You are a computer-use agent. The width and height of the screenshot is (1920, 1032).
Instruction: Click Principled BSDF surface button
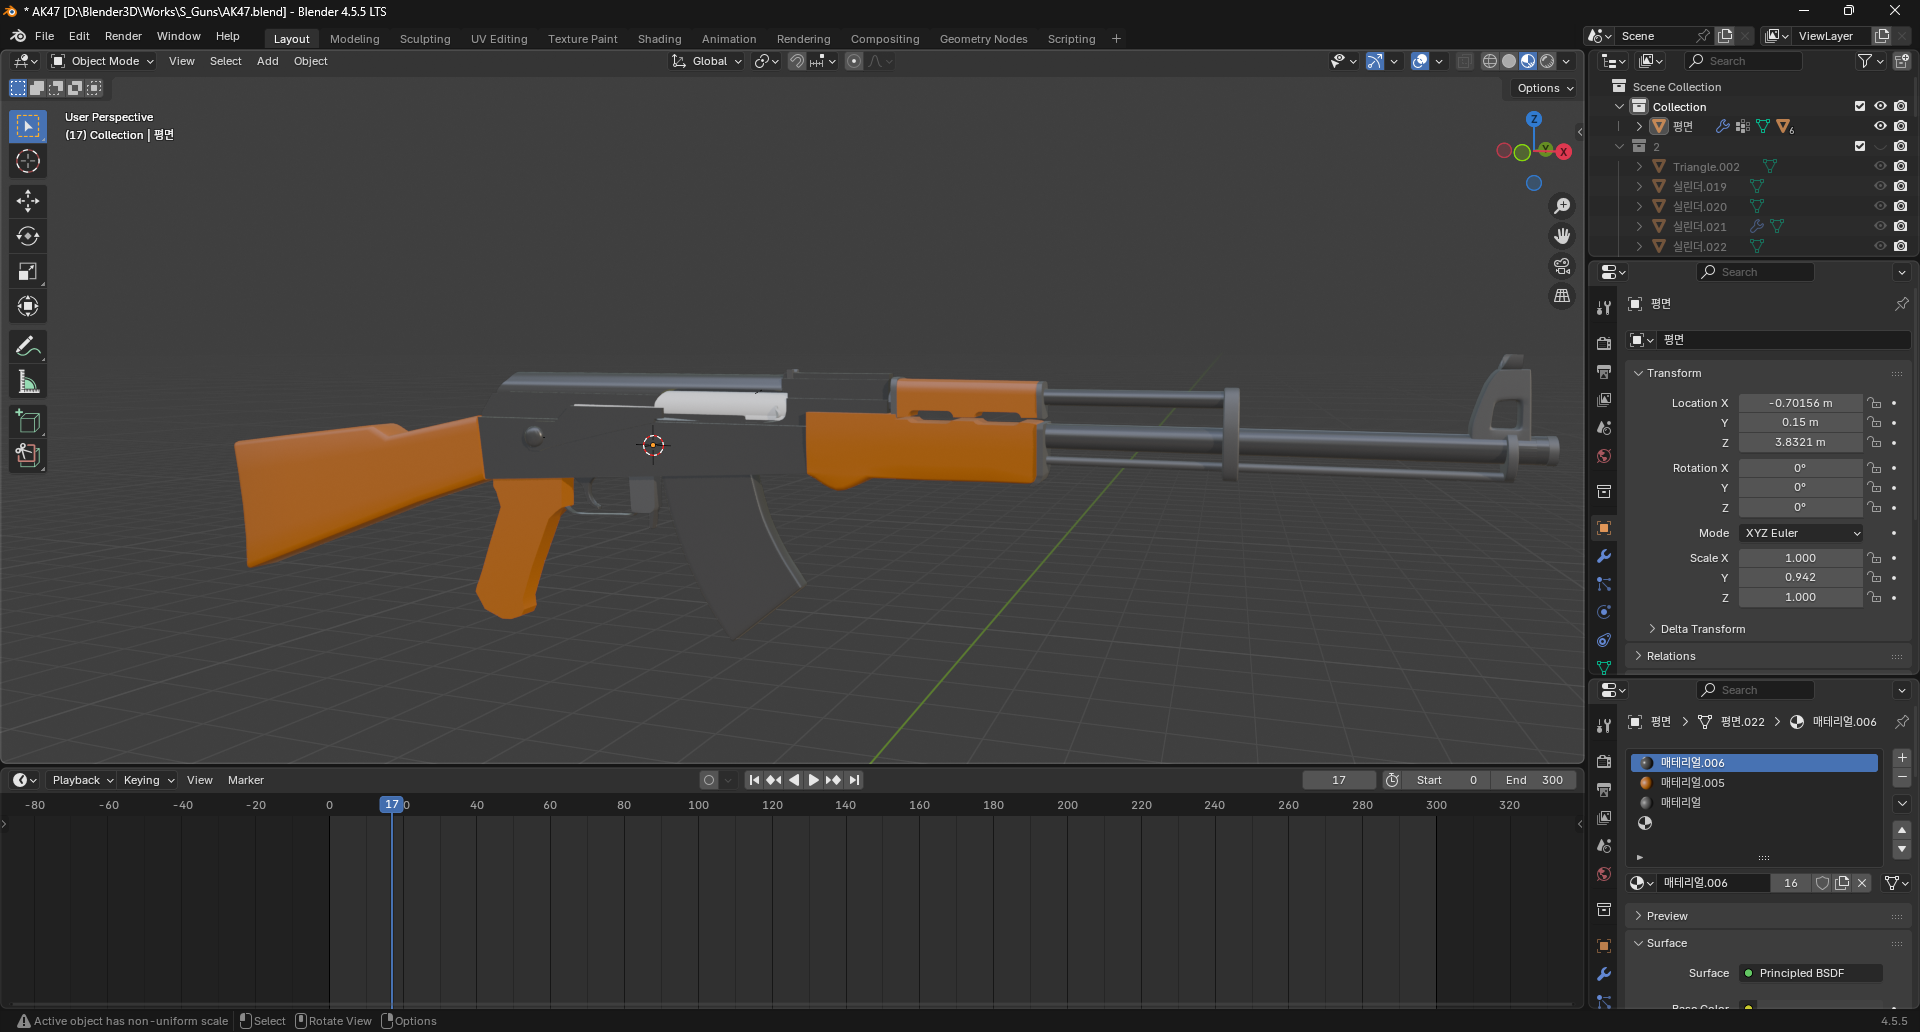[1811, 973]
